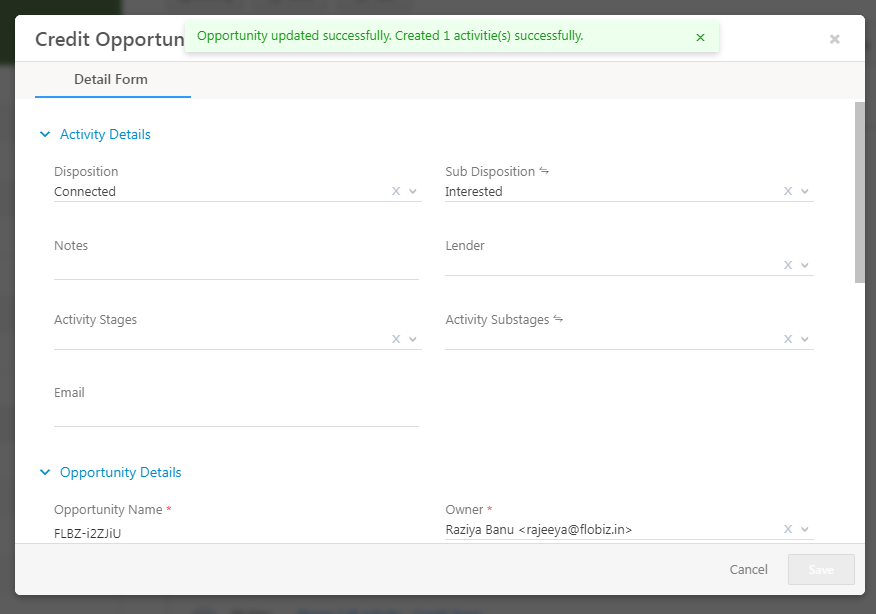Click the form's vertical scrollbar

860,190
